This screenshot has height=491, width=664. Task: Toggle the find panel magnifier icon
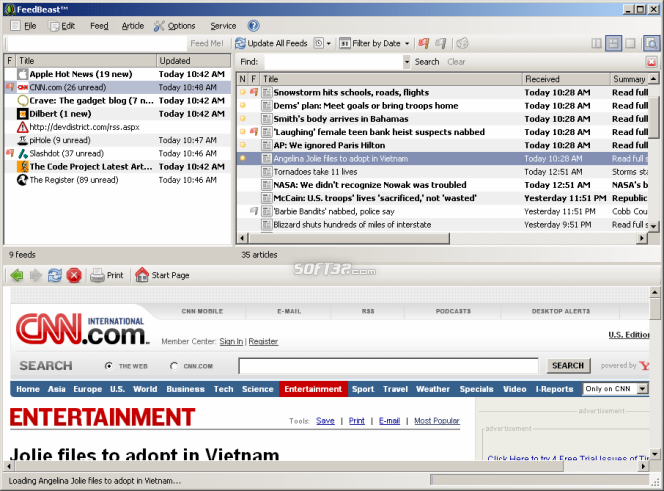pos(651,43)
